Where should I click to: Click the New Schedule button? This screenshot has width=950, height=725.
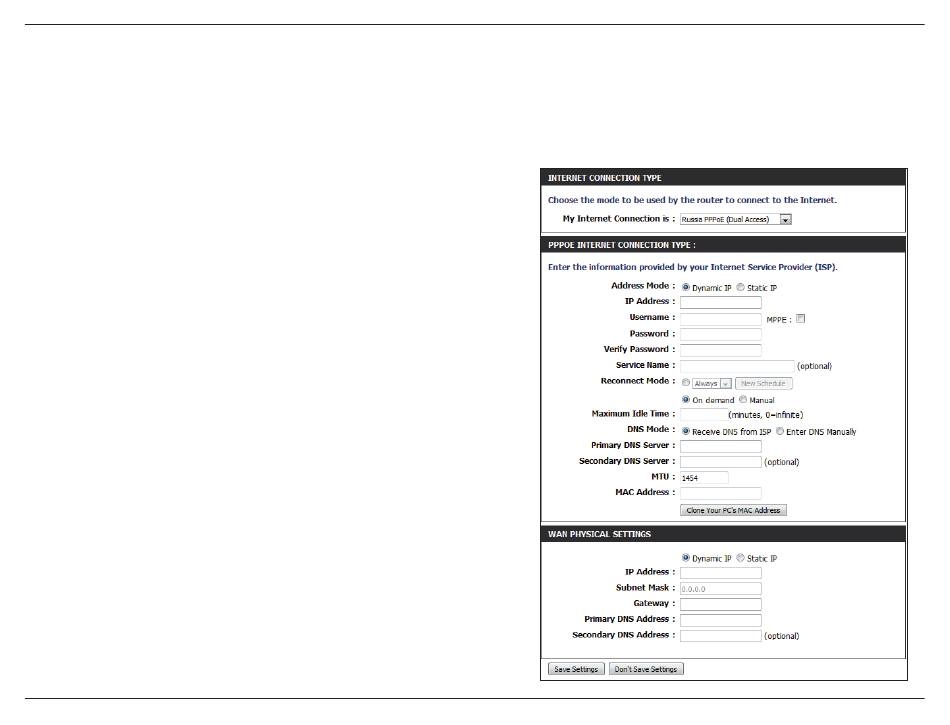[763, 383]
